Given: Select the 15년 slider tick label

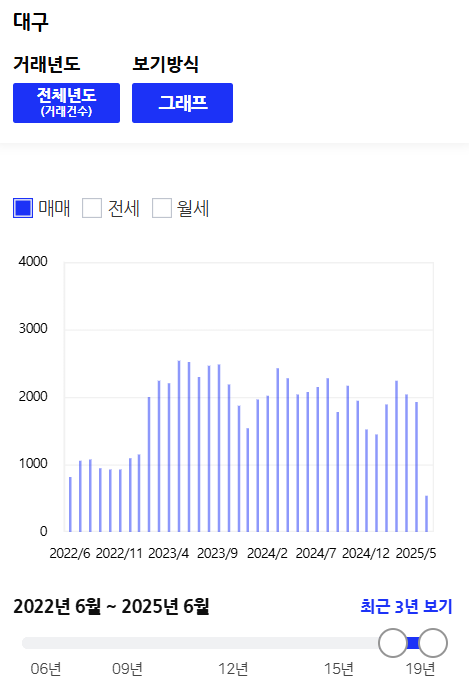Looking at the screenshot, I should (x=339, y=669).
